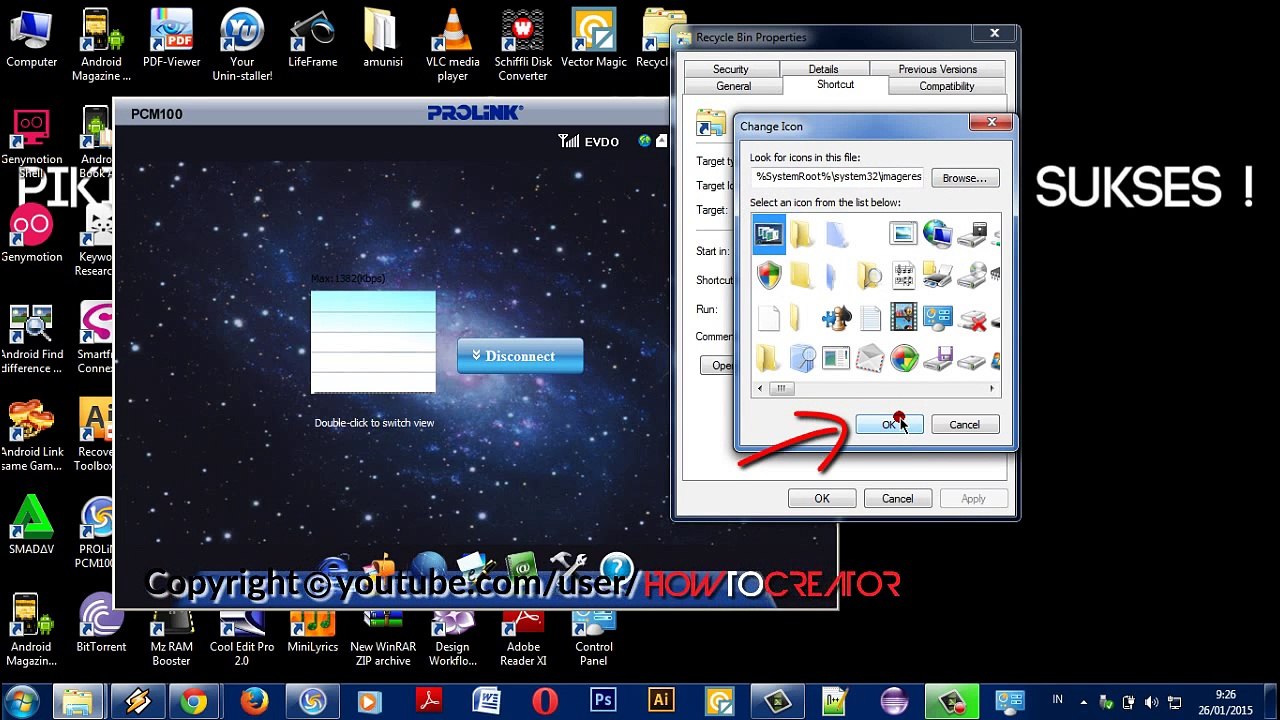Pick the round Windows logo icon
Image resolution: width=1280 pixels, height=720 pixels.
(x=904, y=358)
